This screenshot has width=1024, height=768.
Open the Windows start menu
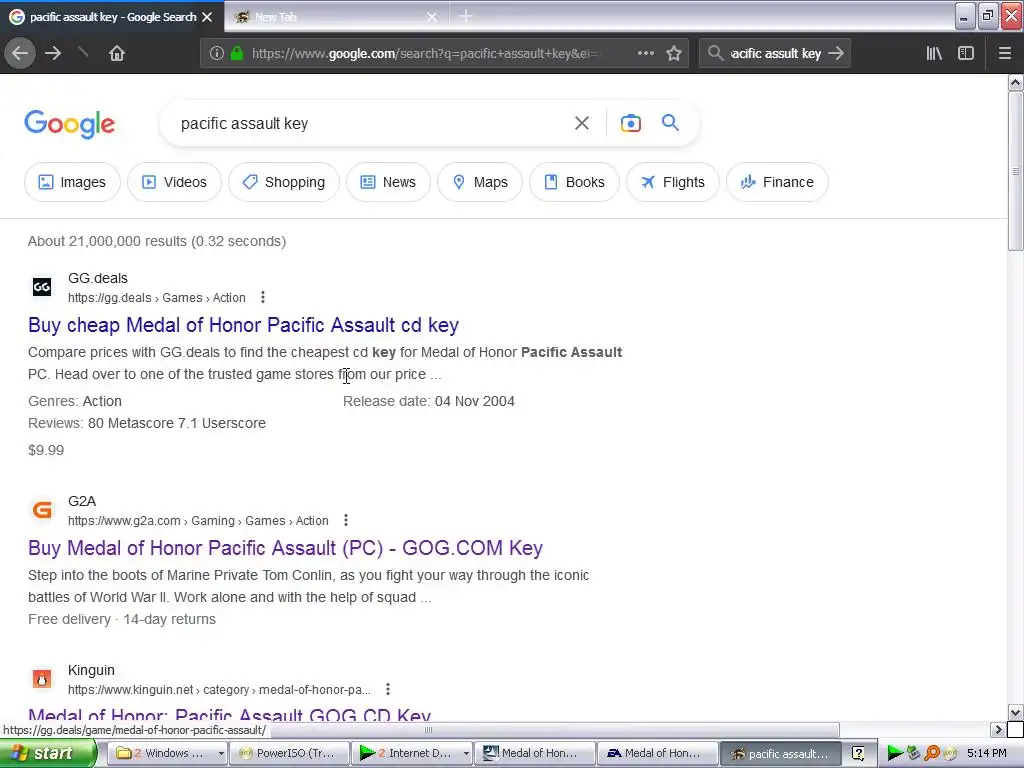[47, 753]
